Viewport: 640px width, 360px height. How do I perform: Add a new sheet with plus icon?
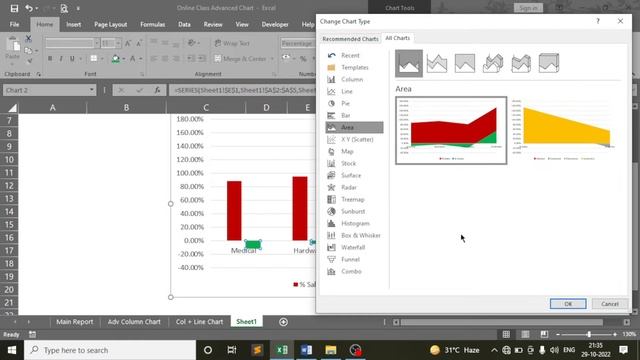tap(283, 322)
